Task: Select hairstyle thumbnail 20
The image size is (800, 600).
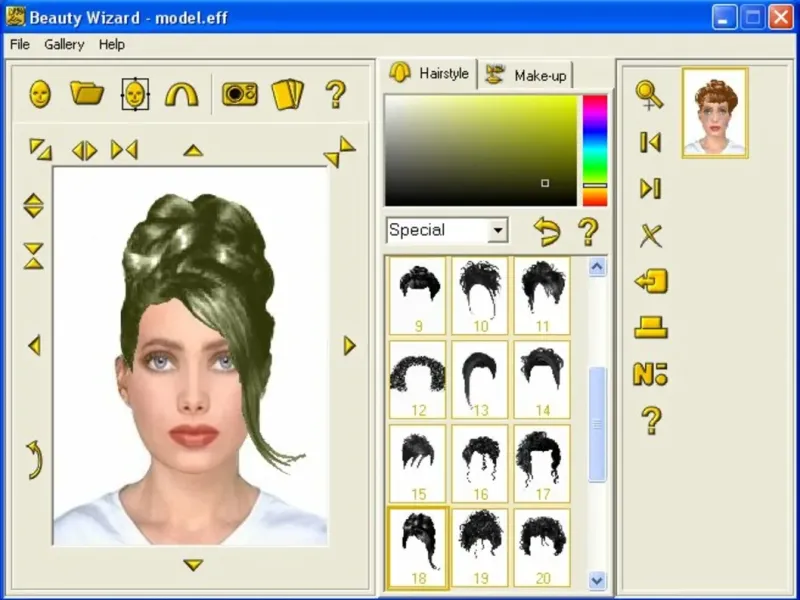Action: [542, 547]
